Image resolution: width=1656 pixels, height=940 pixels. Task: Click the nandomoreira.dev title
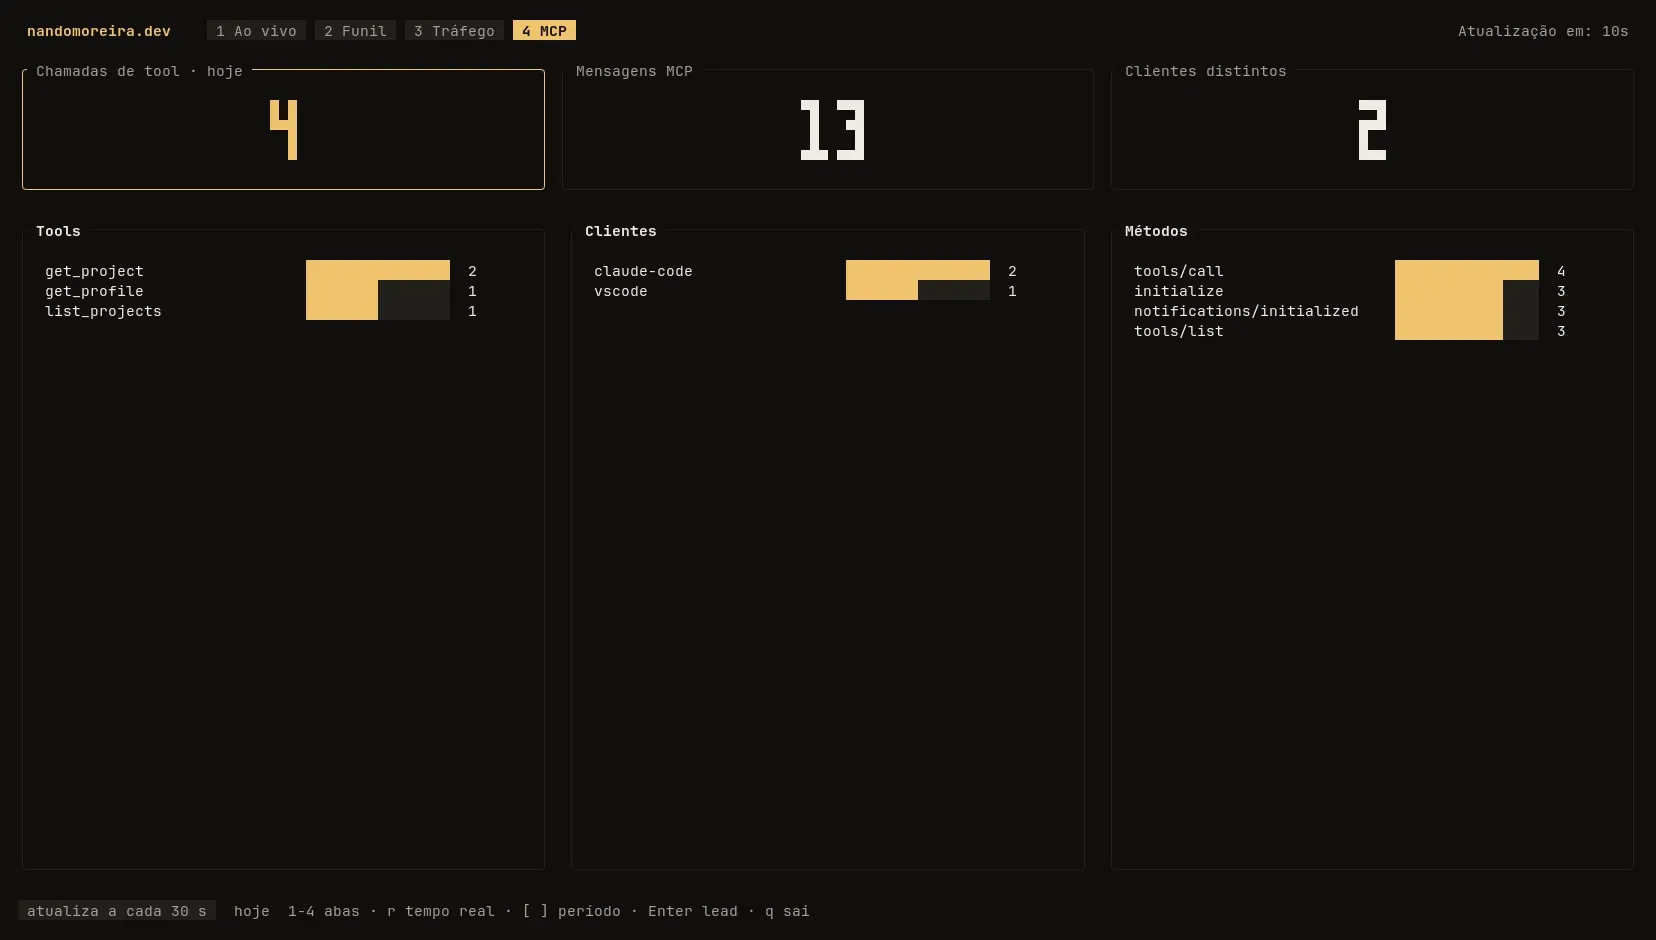click(99, 31)
